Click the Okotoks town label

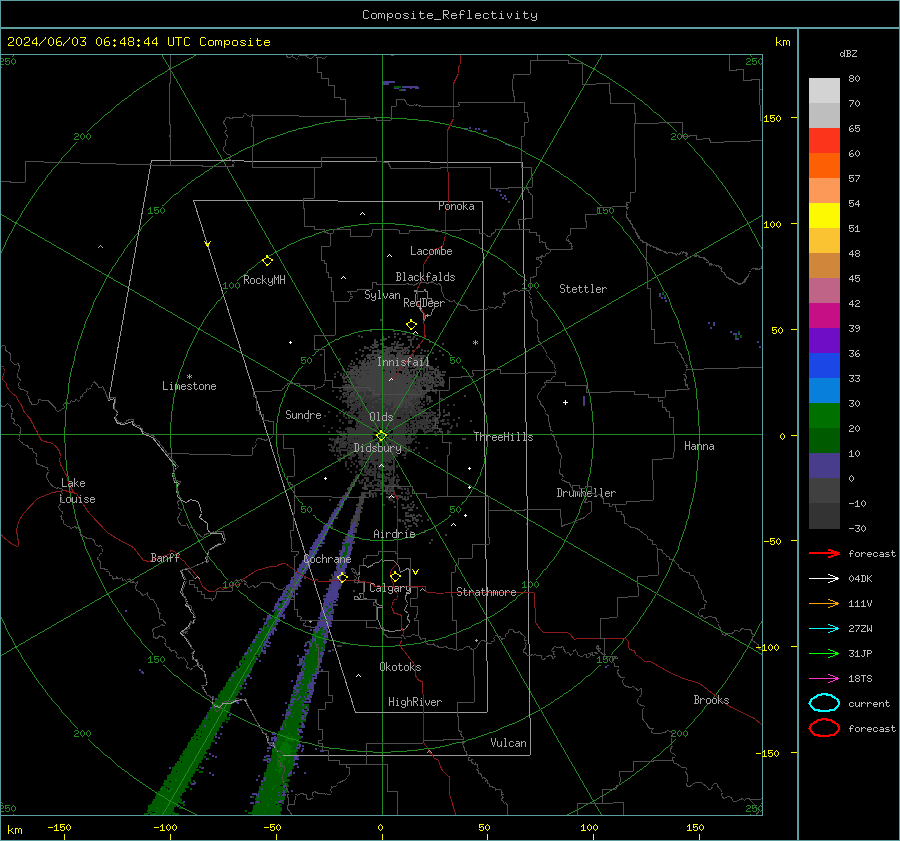400,667
